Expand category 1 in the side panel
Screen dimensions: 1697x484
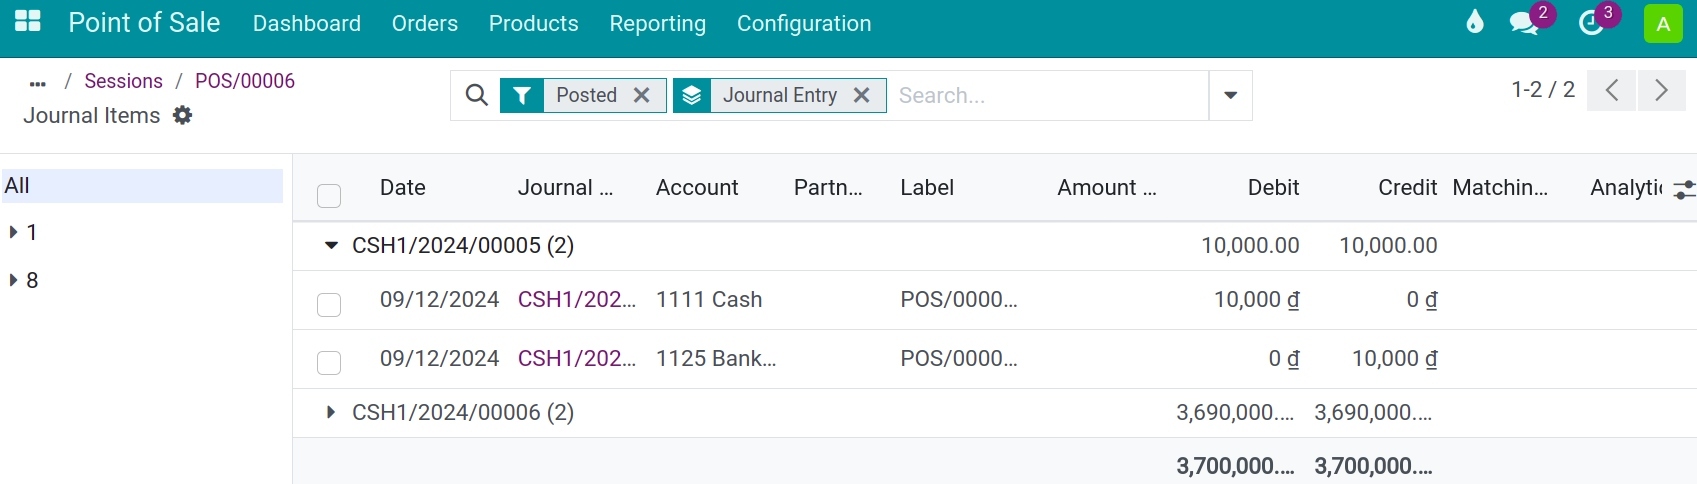coord(14,232)
